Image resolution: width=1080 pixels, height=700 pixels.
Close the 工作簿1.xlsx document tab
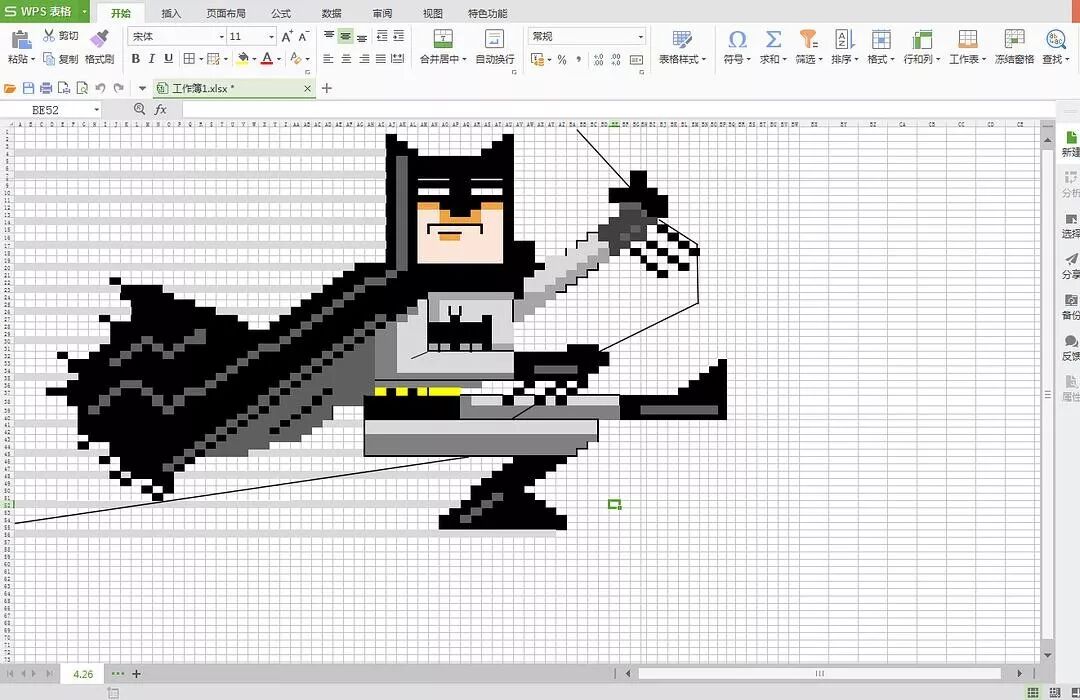(x=307, y=88)
